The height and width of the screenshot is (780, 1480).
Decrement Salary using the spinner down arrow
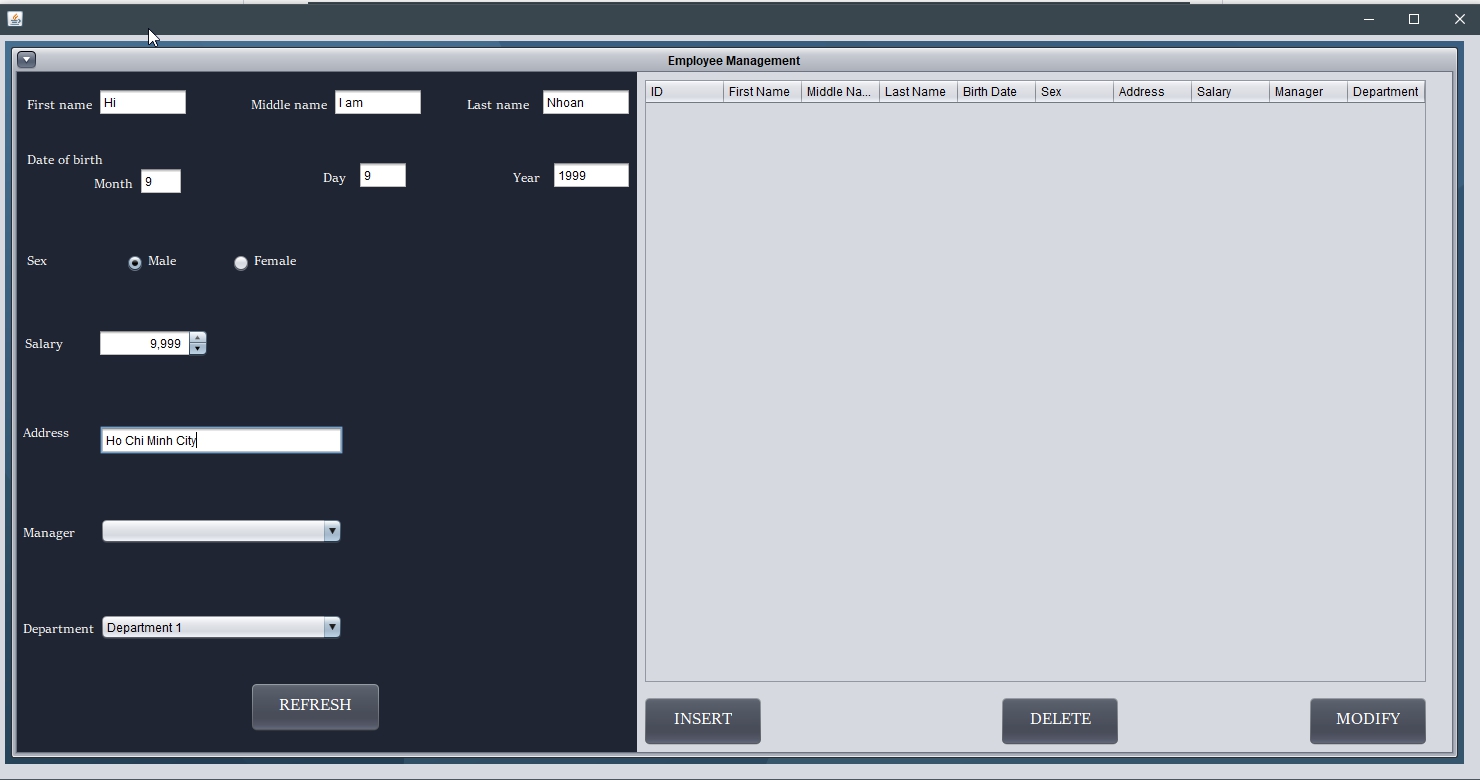(x=197, y=349)
